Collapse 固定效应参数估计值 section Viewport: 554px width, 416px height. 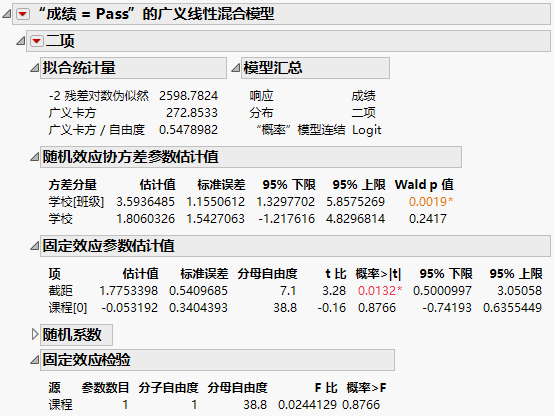coord(34,246)
